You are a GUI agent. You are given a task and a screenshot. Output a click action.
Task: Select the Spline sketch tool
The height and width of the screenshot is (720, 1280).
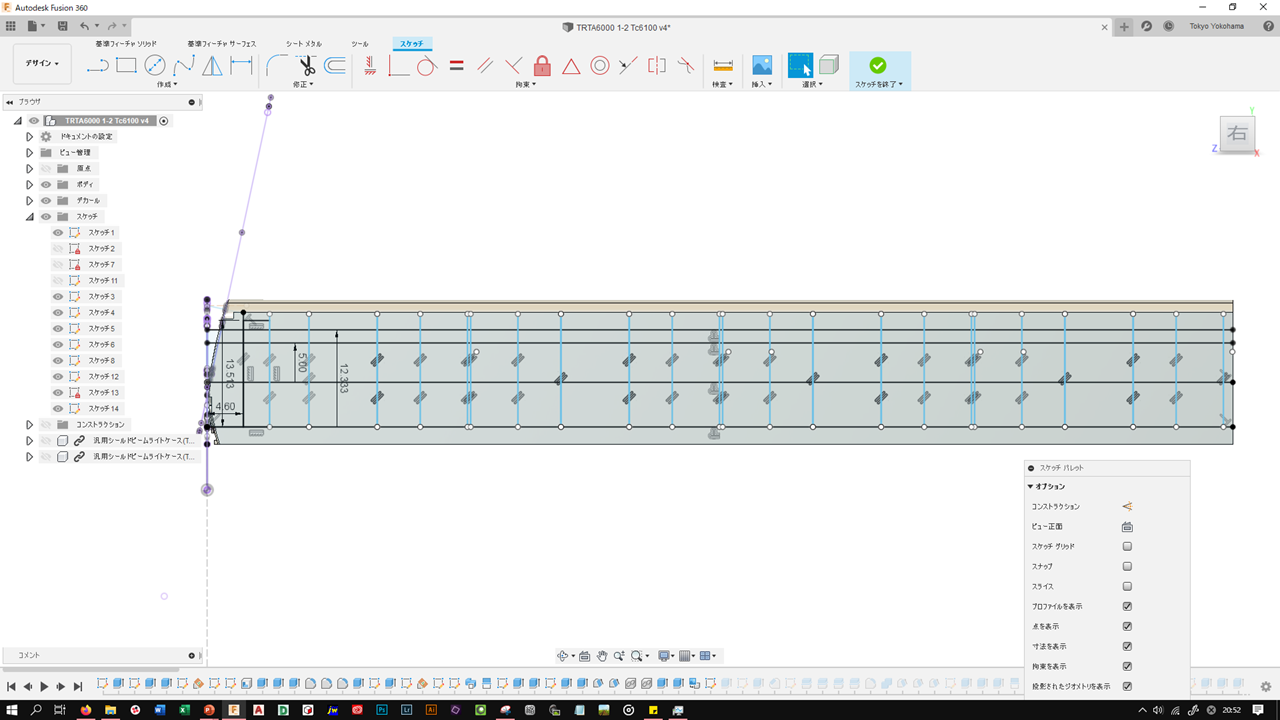(x=184, y=66)
